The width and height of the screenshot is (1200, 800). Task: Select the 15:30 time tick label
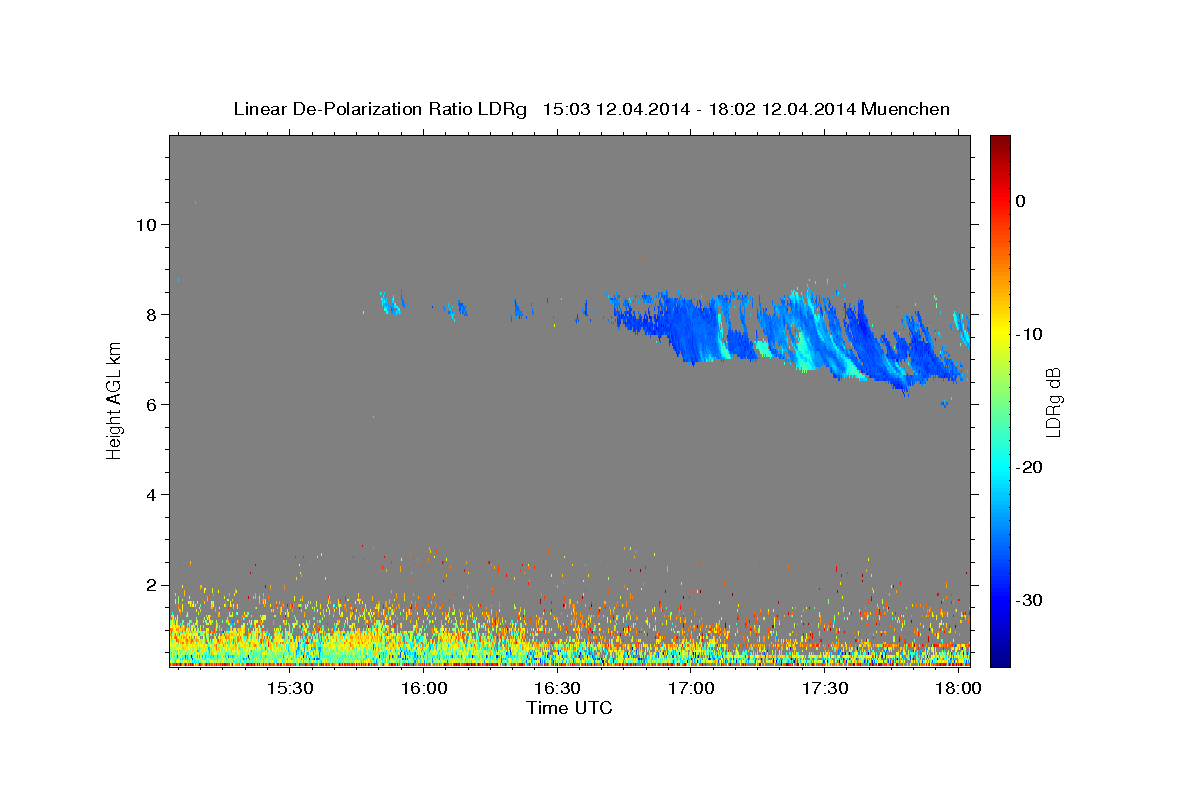point(290,689)
